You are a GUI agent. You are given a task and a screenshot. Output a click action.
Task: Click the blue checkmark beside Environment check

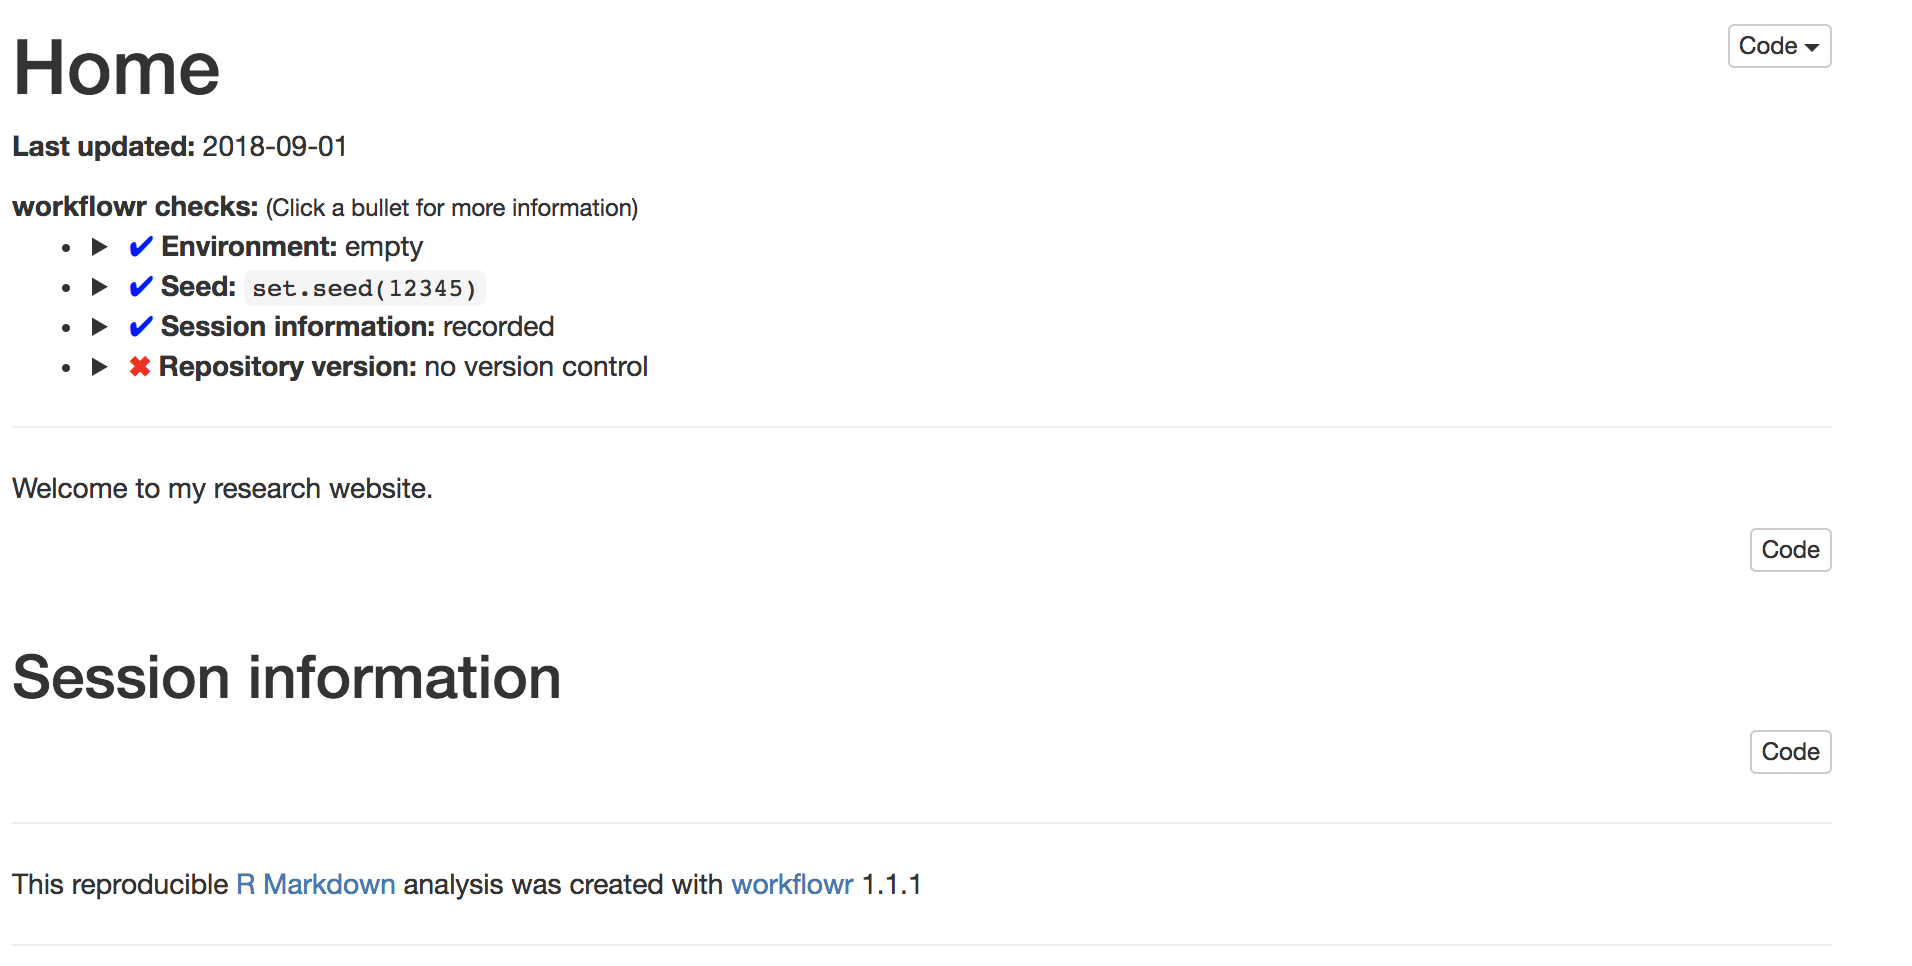click(x=141, y=246)
